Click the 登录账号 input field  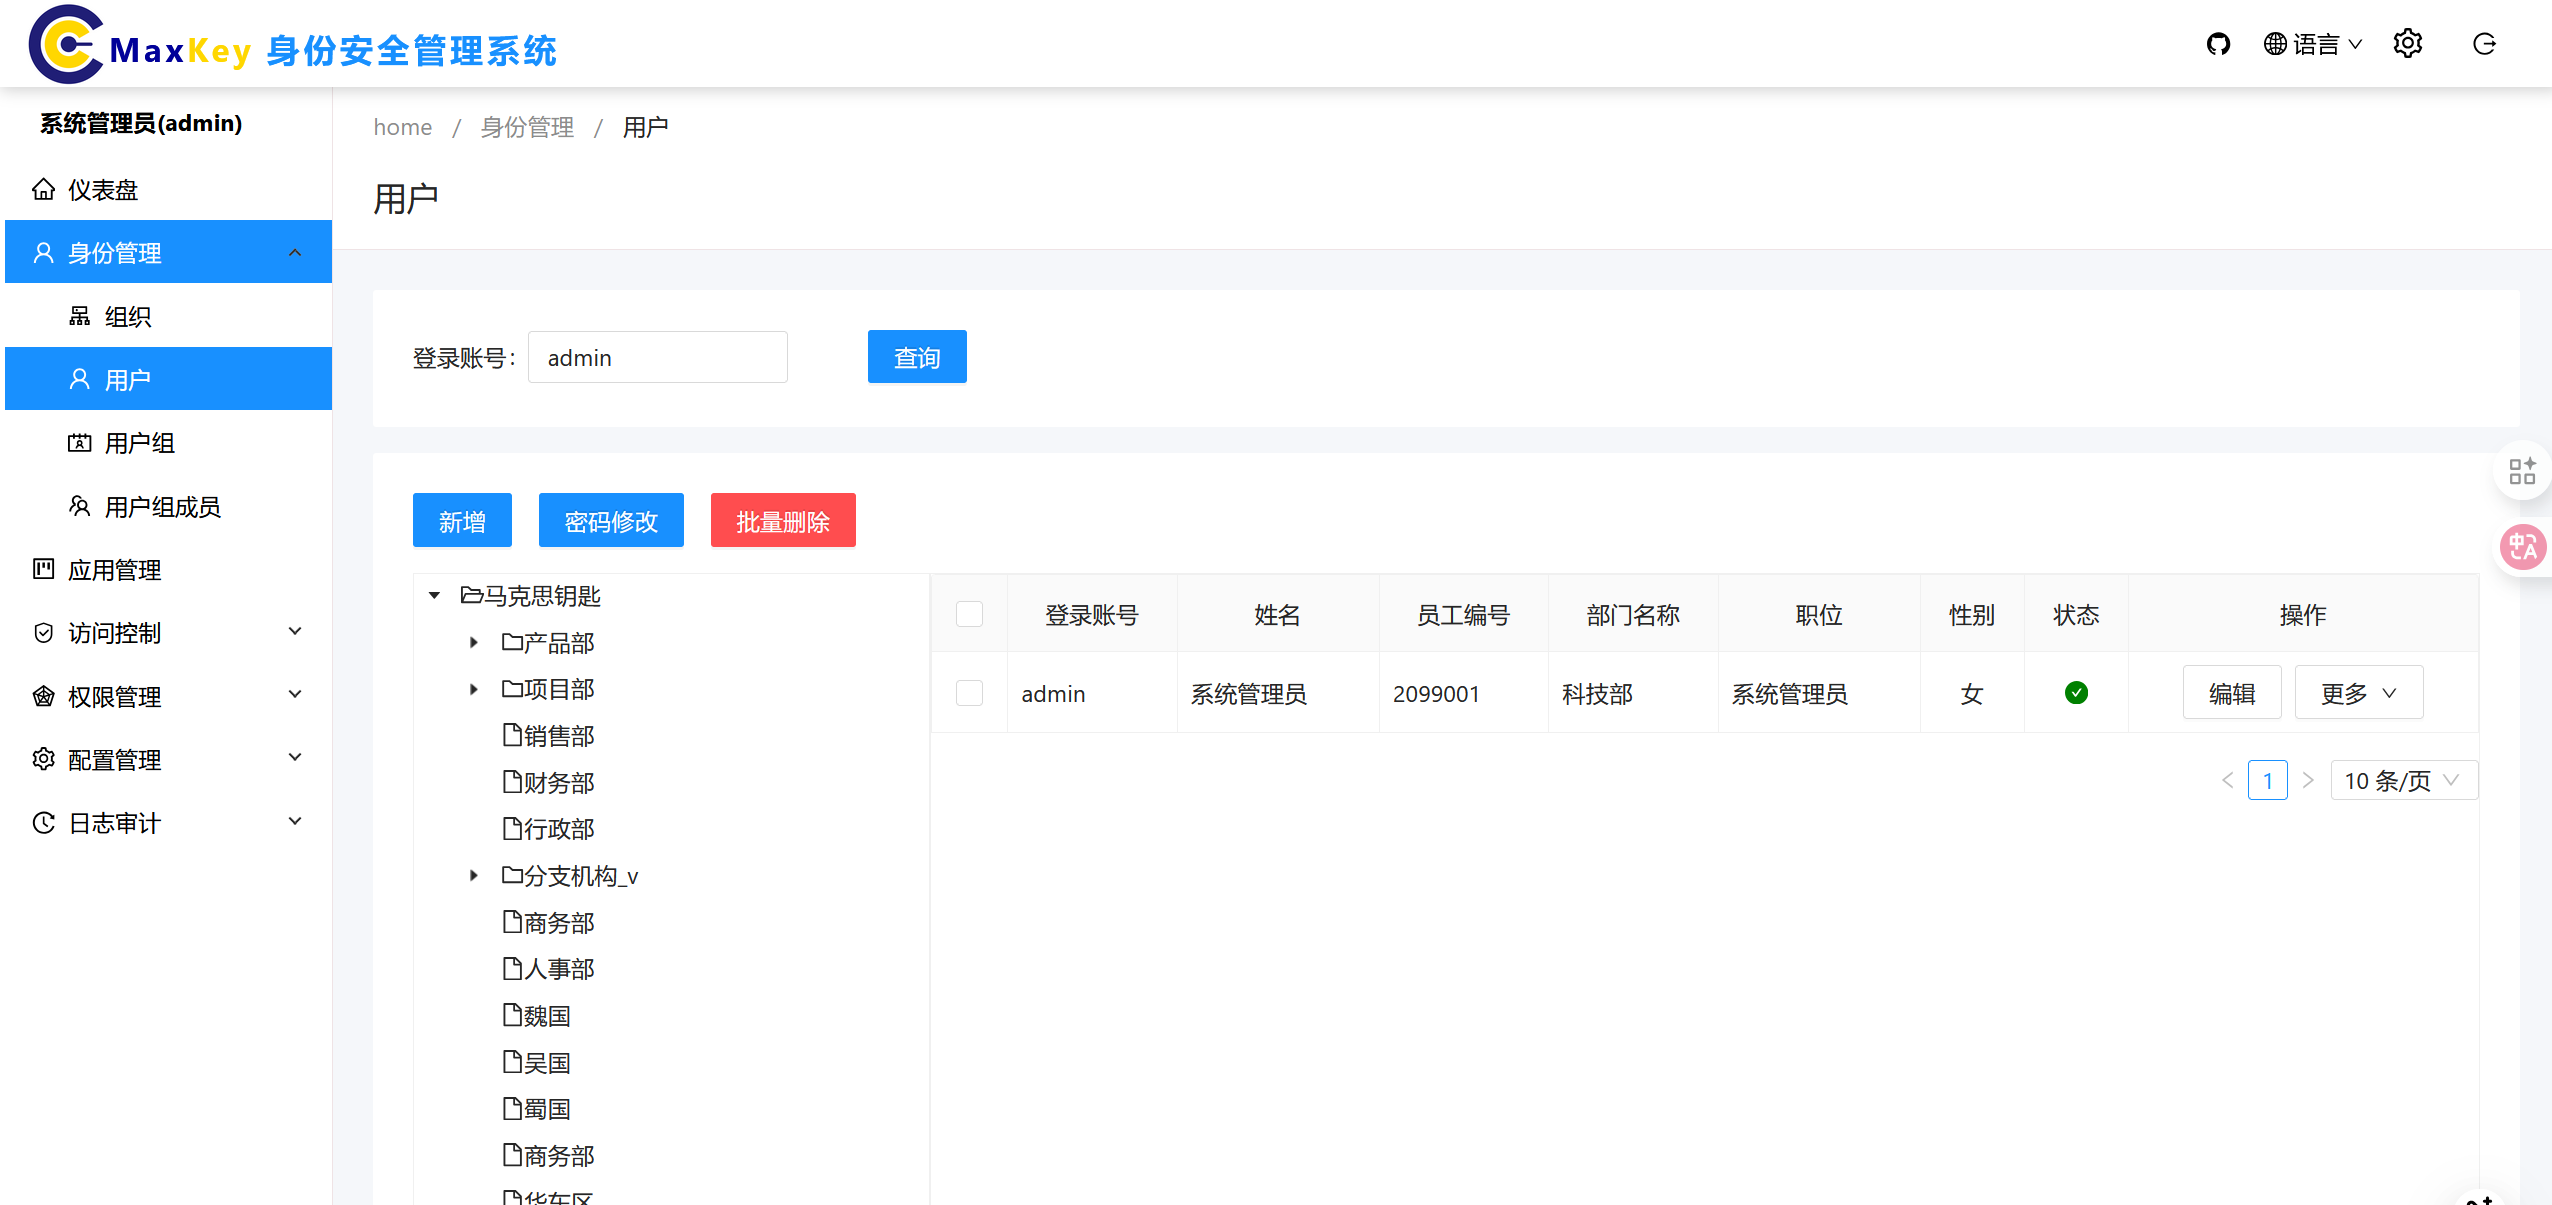(657, 358)
